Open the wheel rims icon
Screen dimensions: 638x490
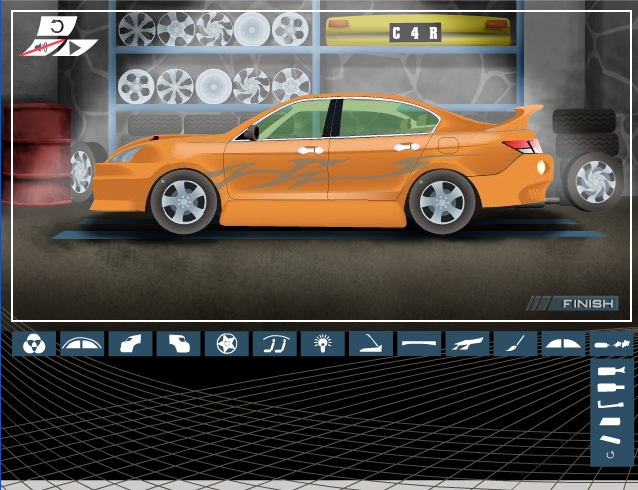pyautogui.click(x=226, y=344)
